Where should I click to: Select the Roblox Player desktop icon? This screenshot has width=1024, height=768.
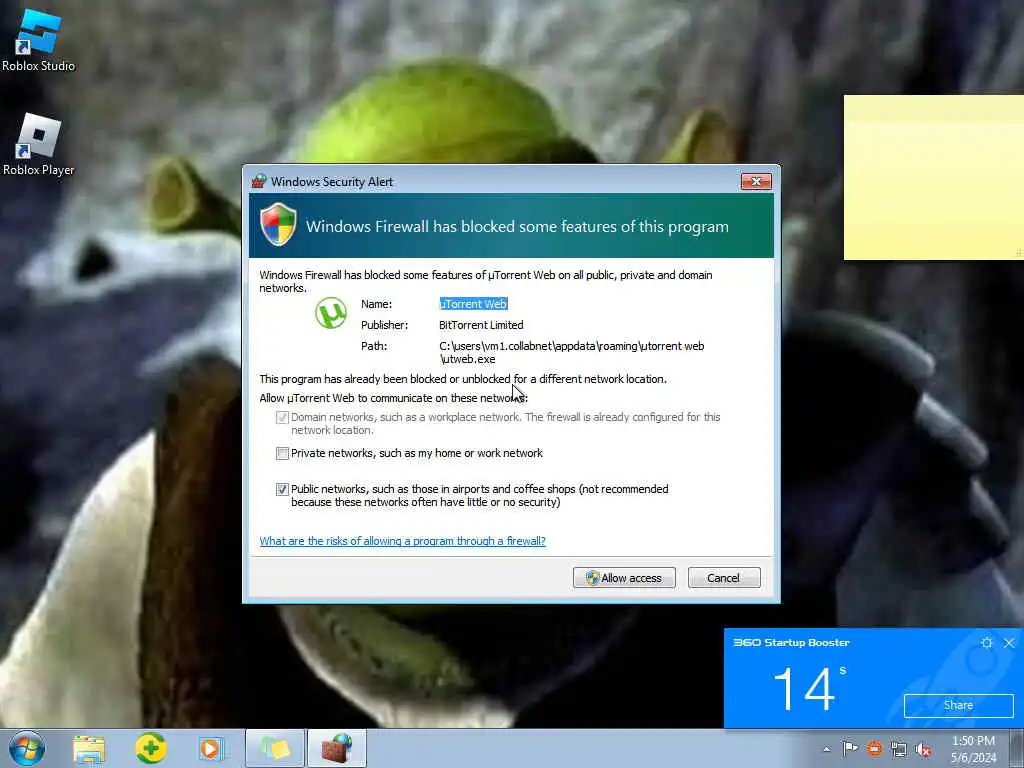click(39, 144)
